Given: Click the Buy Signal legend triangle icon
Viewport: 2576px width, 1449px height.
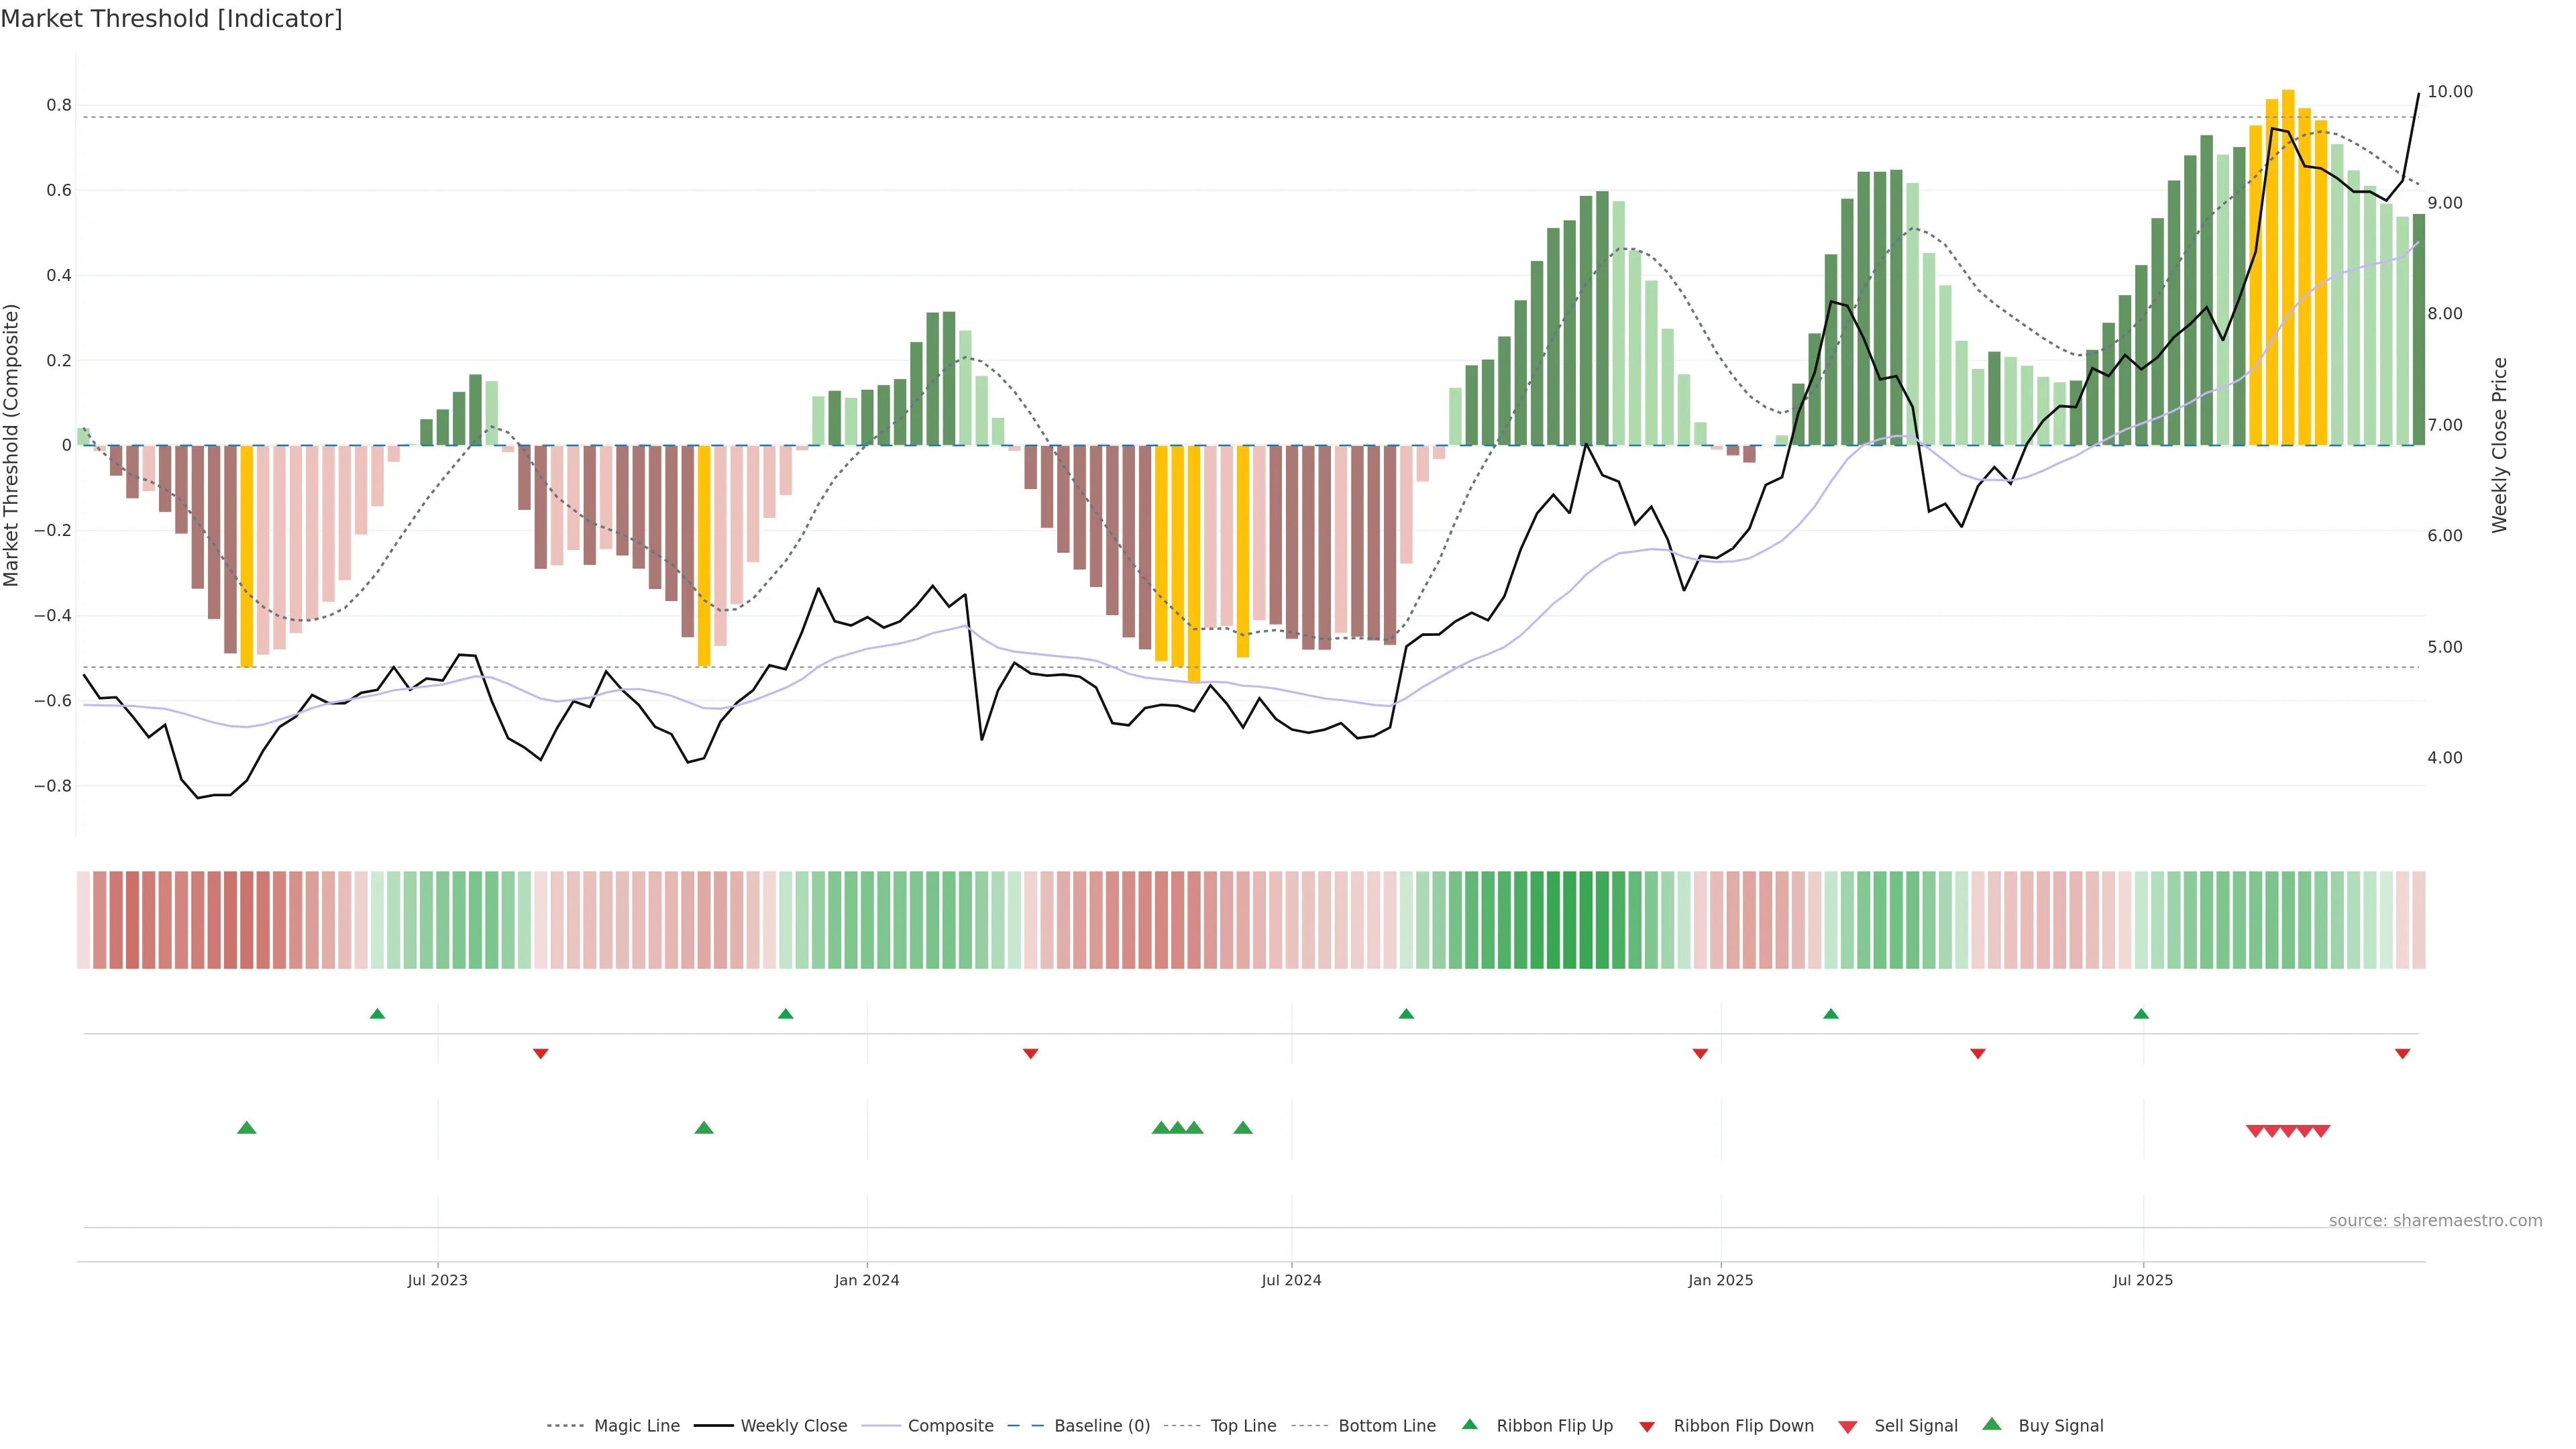Looking at the screenshot, I should [1991, 1424].
